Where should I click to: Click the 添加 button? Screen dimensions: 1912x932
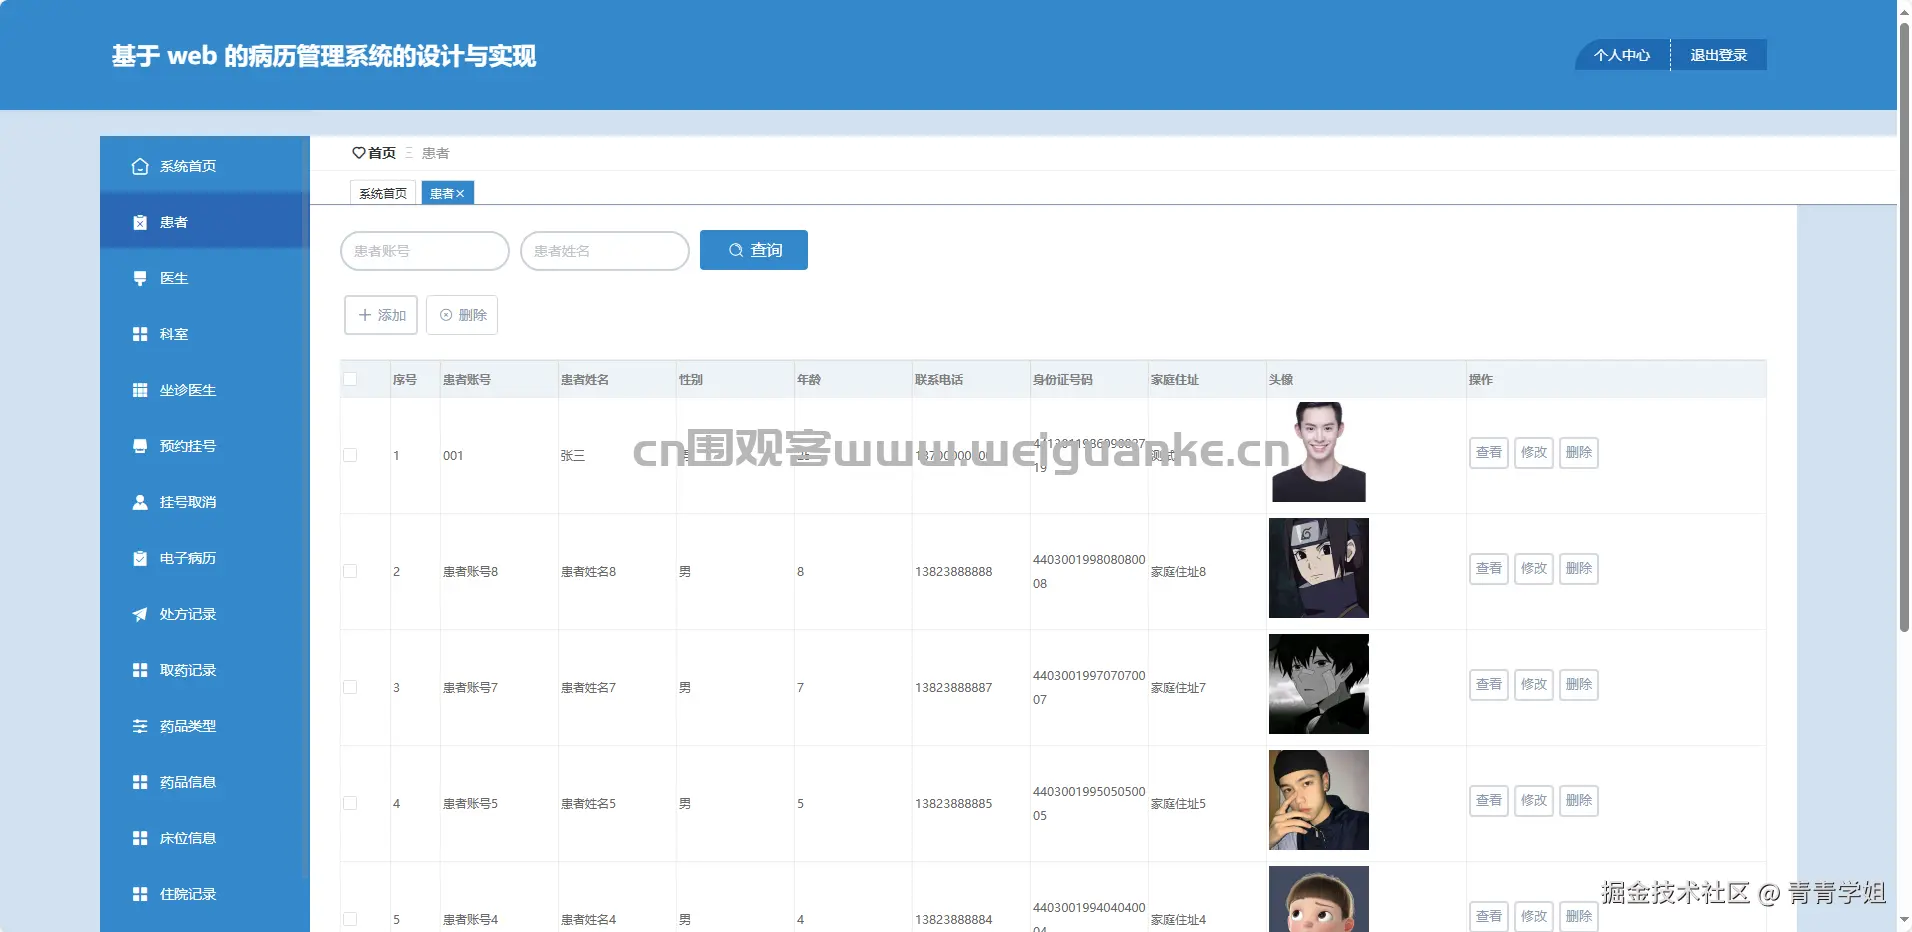point(381,315)
